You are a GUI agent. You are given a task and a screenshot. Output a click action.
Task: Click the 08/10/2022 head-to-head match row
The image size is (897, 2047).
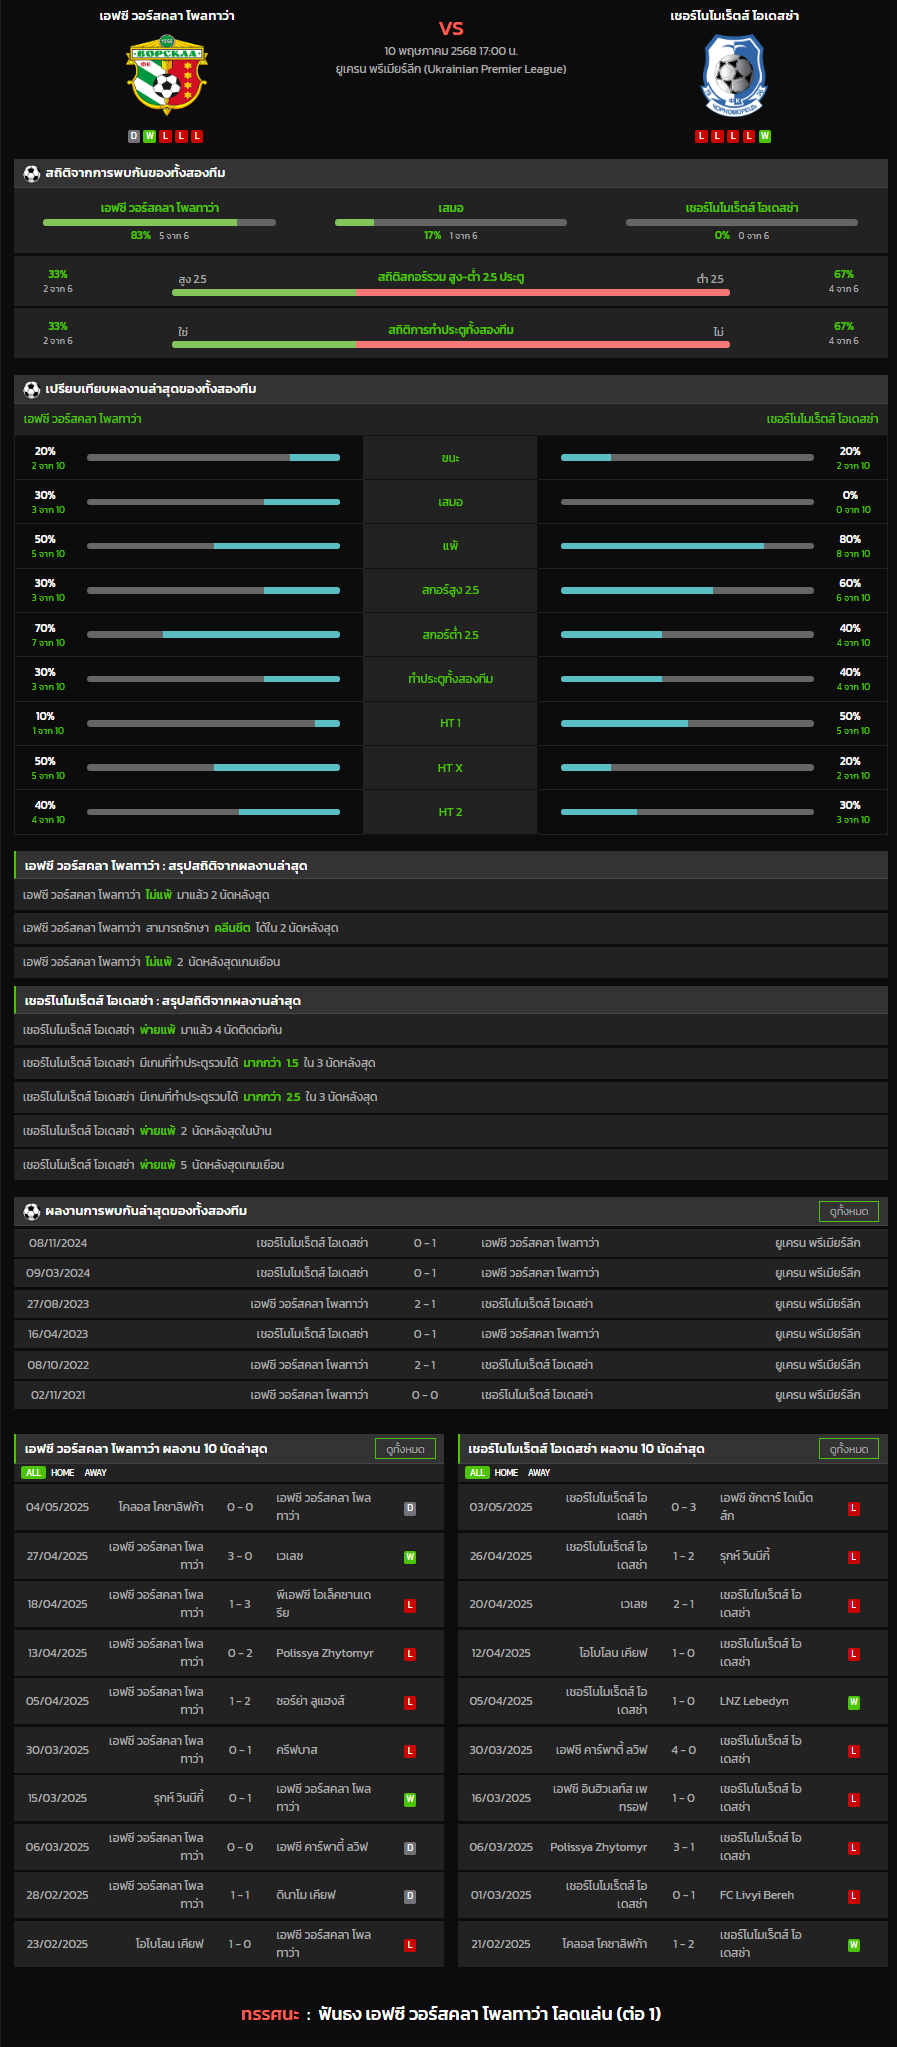coord(451,1365)
